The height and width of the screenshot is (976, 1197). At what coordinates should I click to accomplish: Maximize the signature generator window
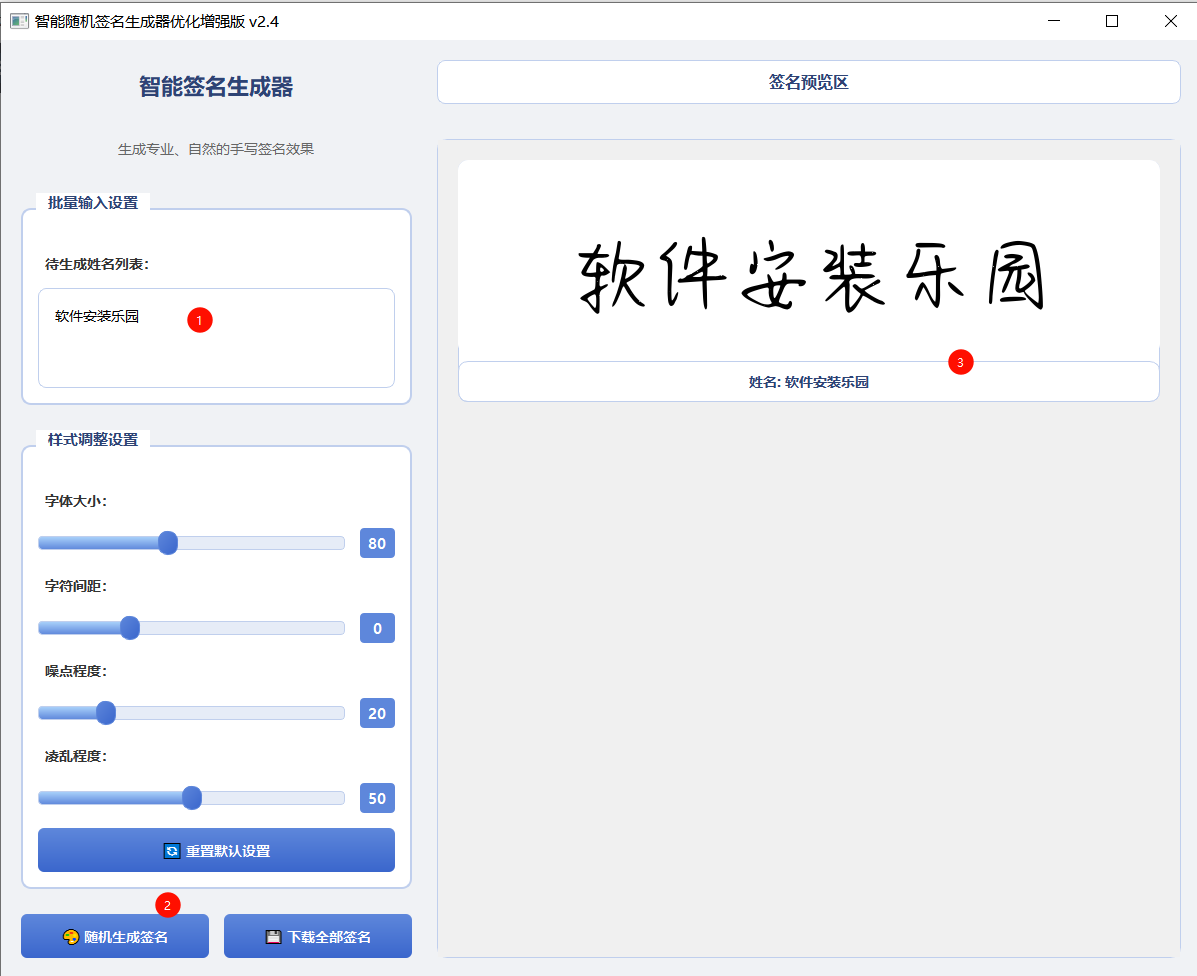[x=1111, y=21]
